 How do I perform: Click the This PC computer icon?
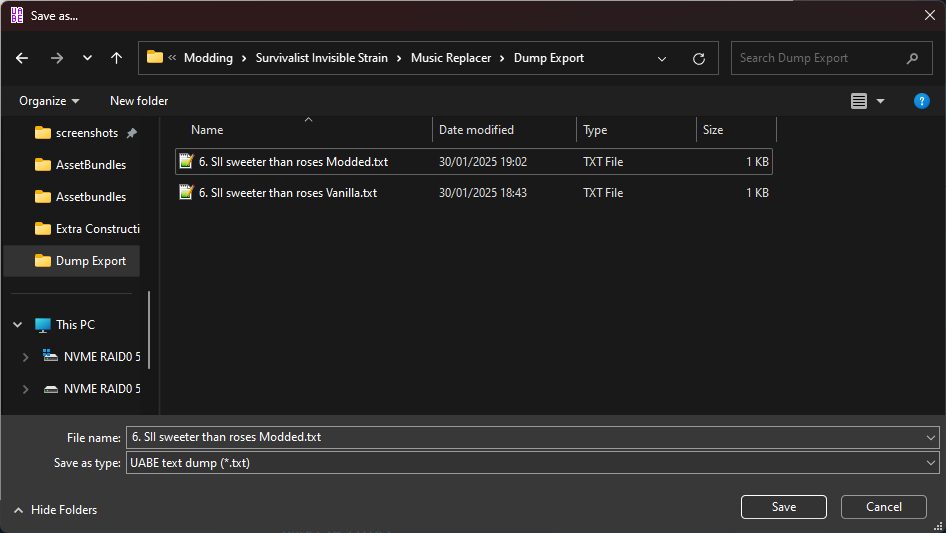(43, 325)
